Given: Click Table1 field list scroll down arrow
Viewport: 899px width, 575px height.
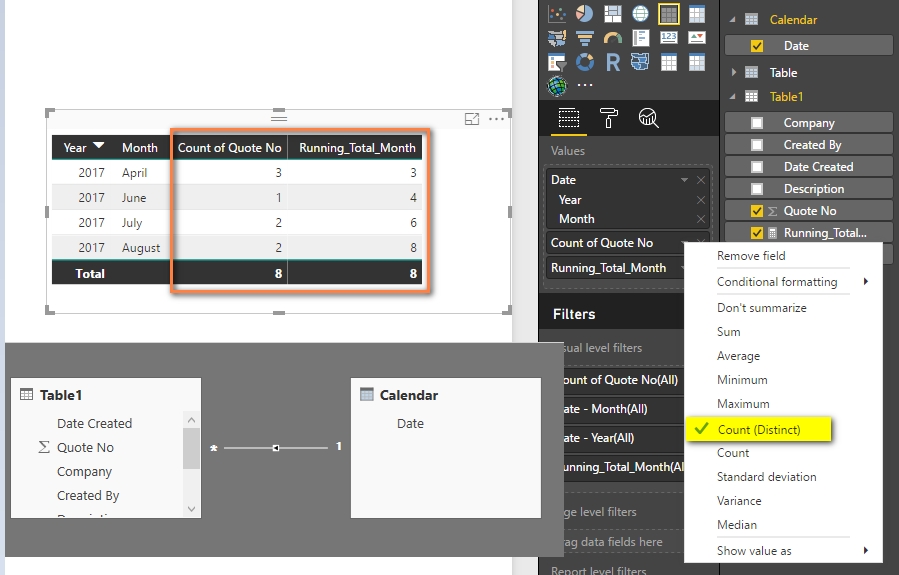Looking at the screenshot, I should (191, 508).
